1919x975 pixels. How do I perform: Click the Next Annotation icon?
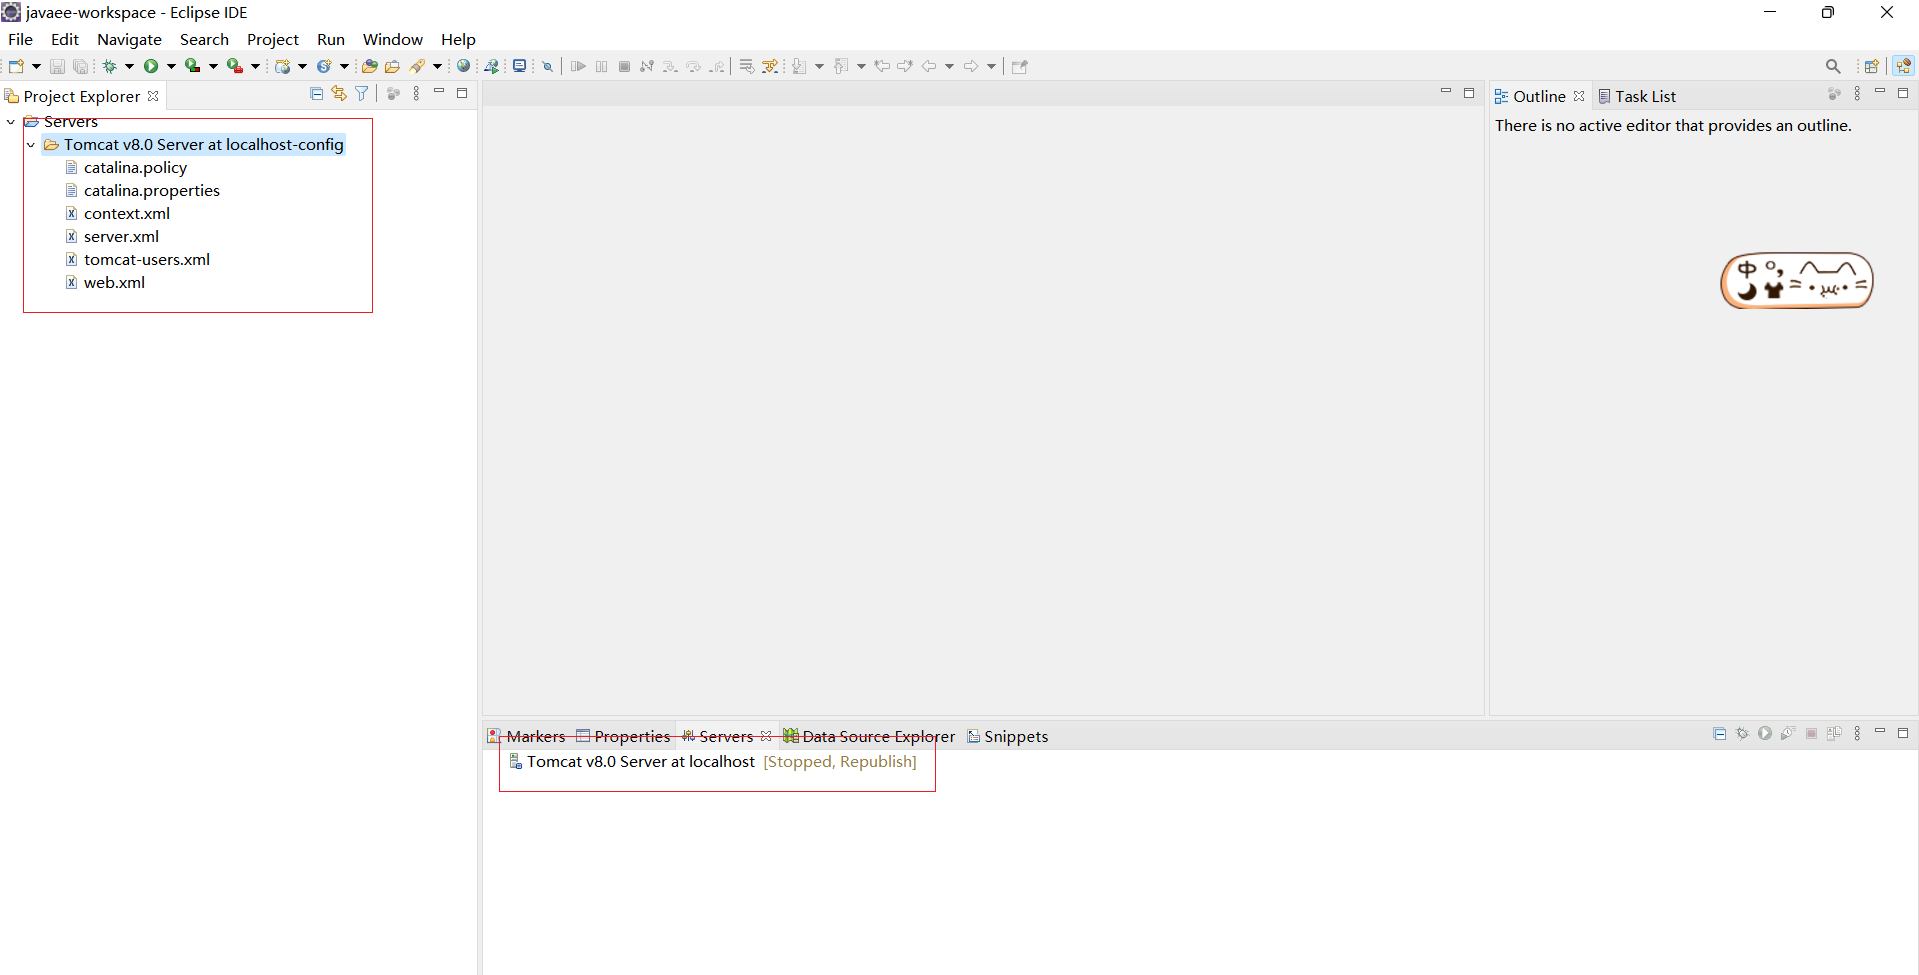tap(799, 66)
